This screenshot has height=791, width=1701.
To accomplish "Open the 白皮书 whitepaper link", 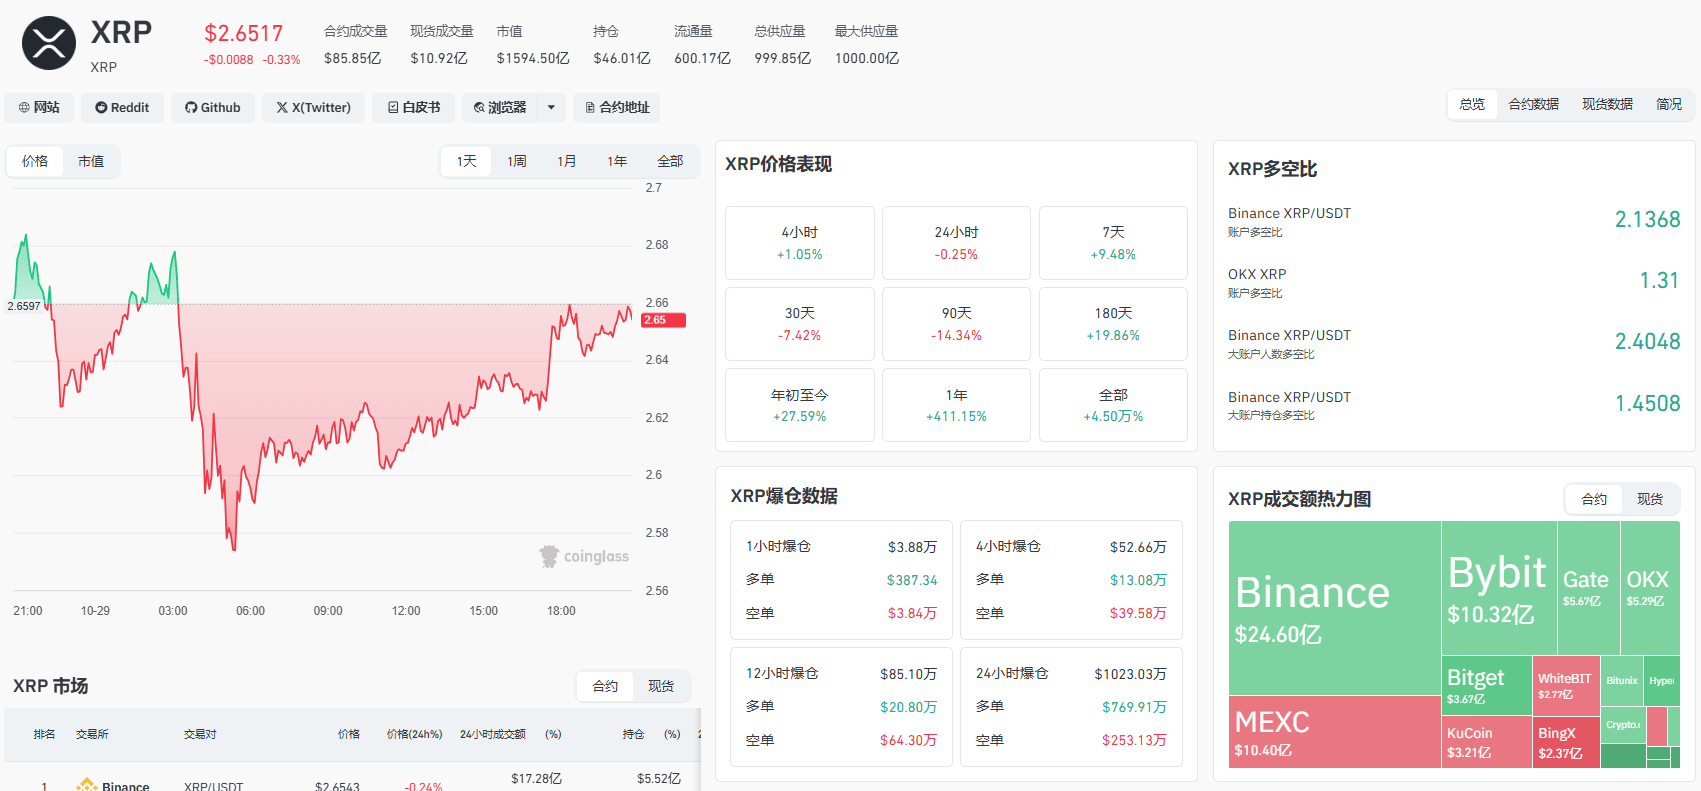I will pos(414,107).
